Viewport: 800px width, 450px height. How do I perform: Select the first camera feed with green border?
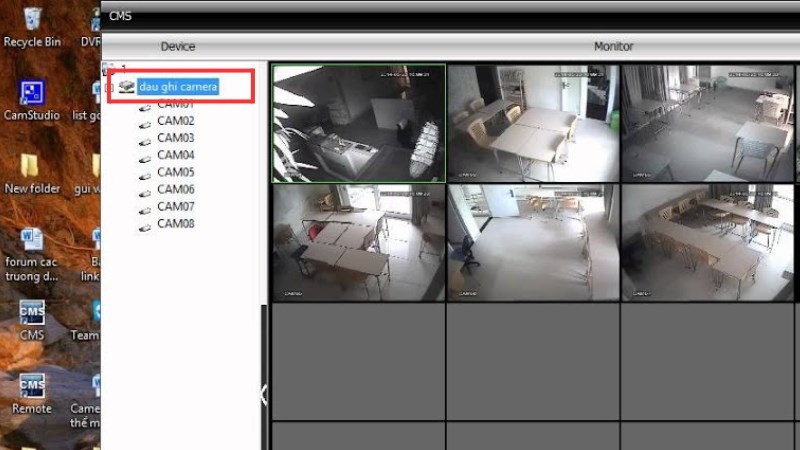(359, 123)
